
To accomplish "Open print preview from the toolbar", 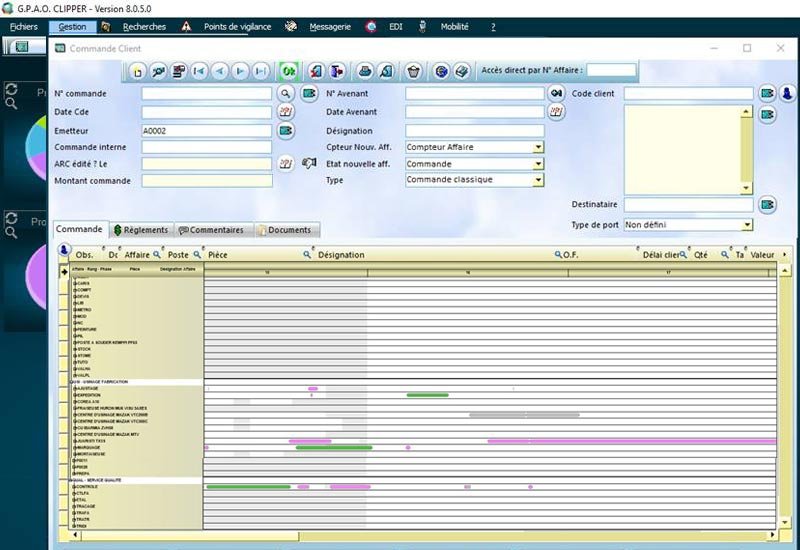I will (386, 71).
